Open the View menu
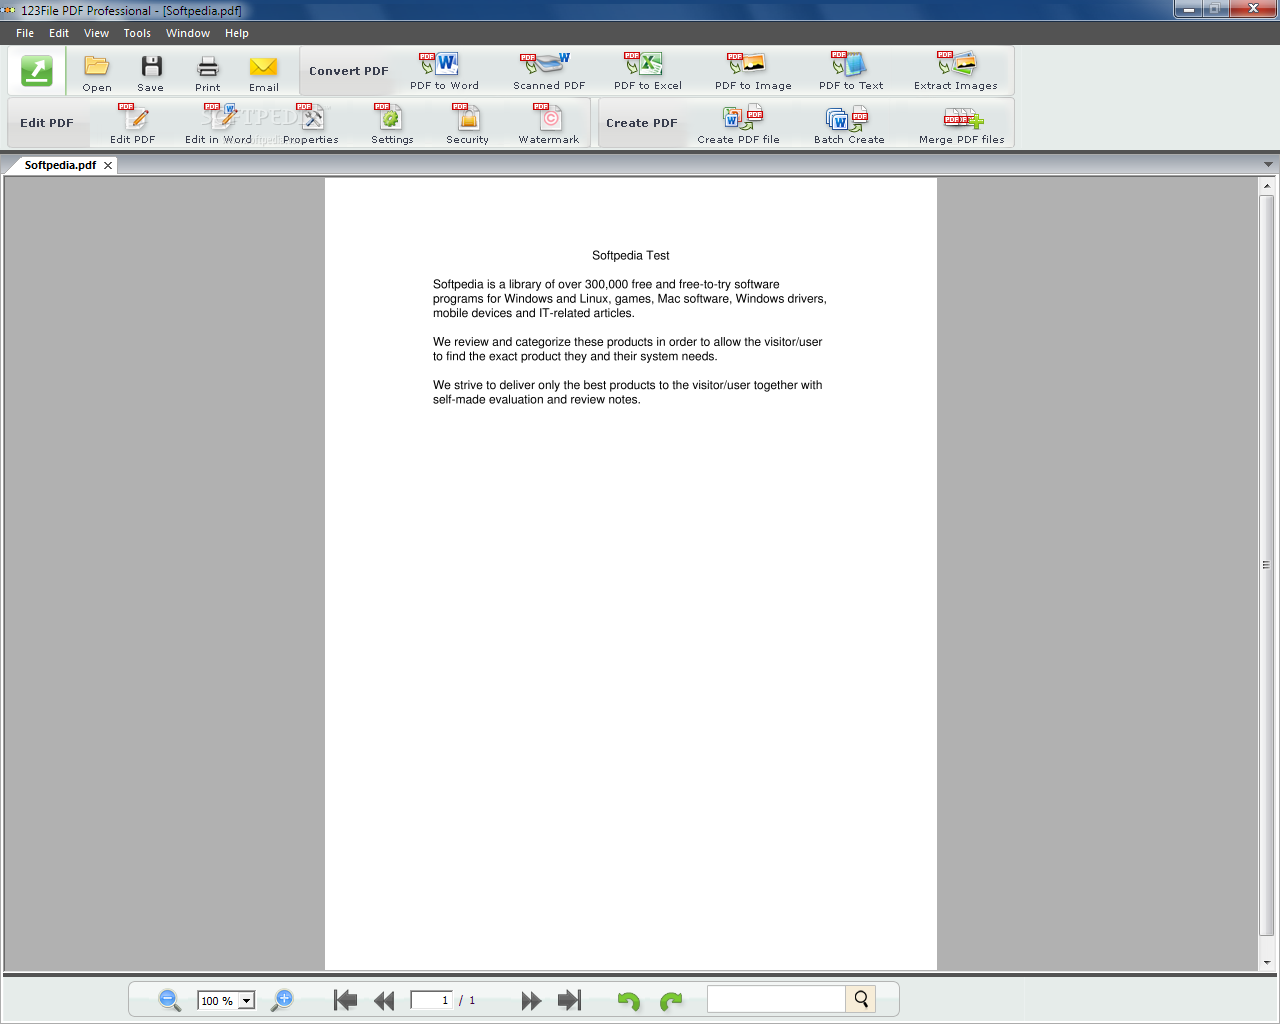The image size is (1280, 1024). point(96,33)
